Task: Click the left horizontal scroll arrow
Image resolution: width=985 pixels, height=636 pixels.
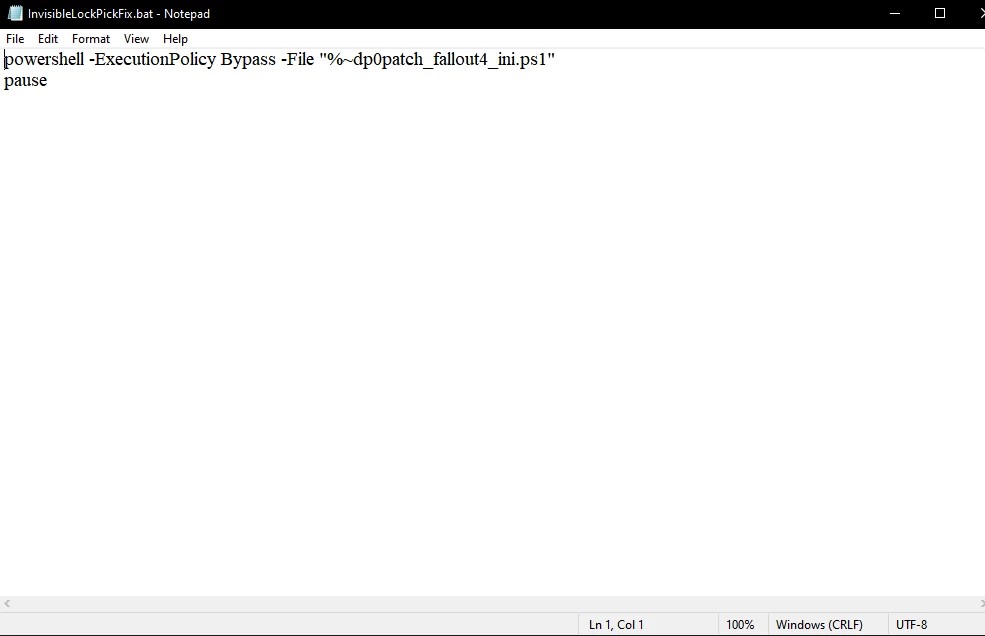Action: pyautogui.click(x=7, y=603)
